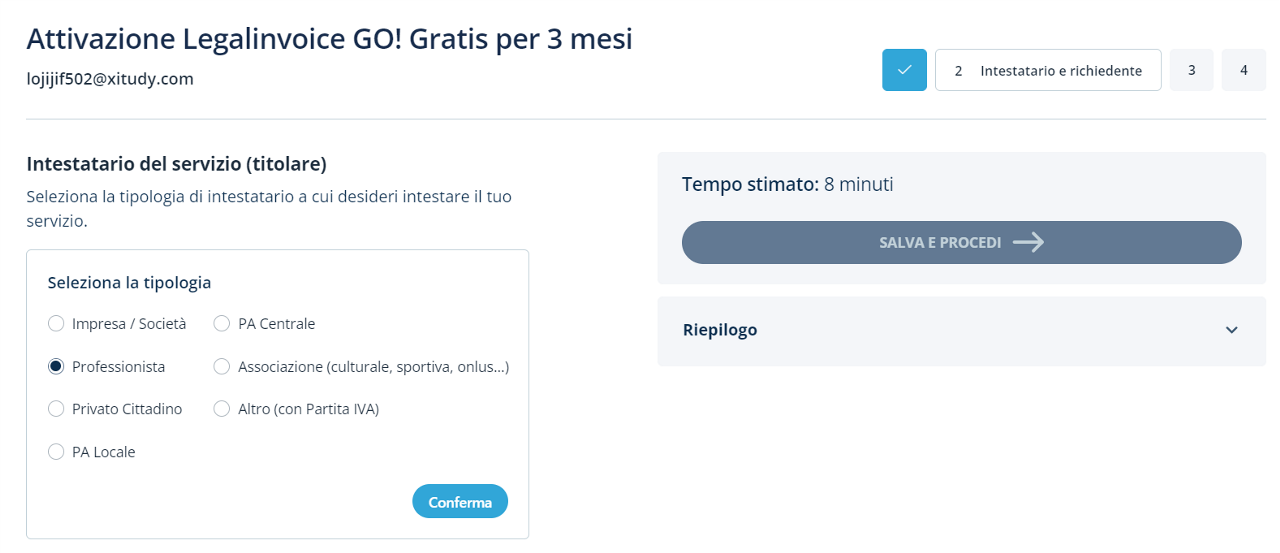The width and height of the screenshot is (1280, 553).
Task: Expand the Riepilogo chevron
Action: pos(1232,330)
